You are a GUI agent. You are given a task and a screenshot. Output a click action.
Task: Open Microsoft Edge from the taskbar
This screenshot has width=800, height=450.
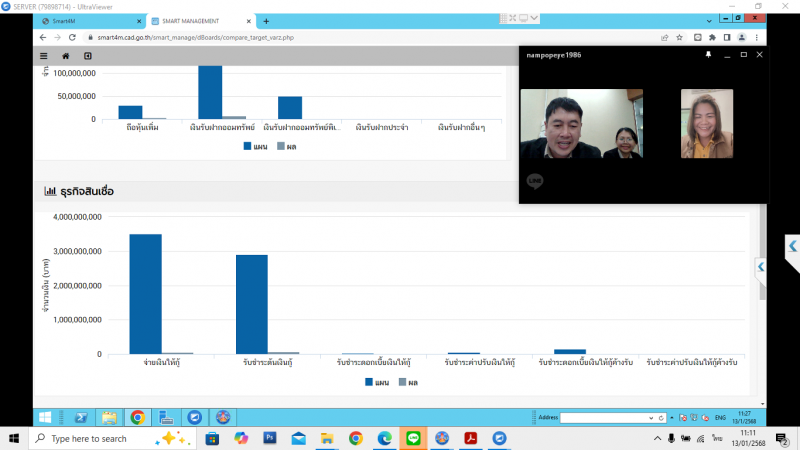point(385,438)
